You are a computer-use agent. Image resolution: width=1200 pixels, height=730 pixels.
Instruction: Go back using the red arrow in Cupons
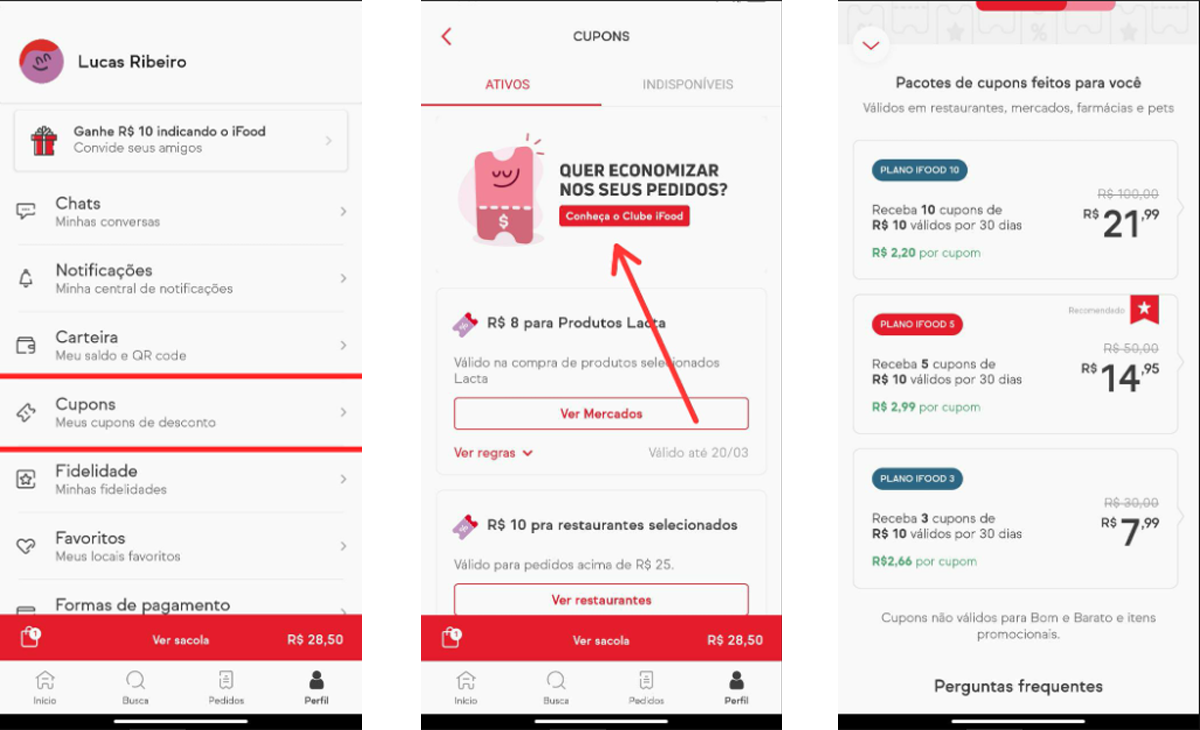point(446,36)
